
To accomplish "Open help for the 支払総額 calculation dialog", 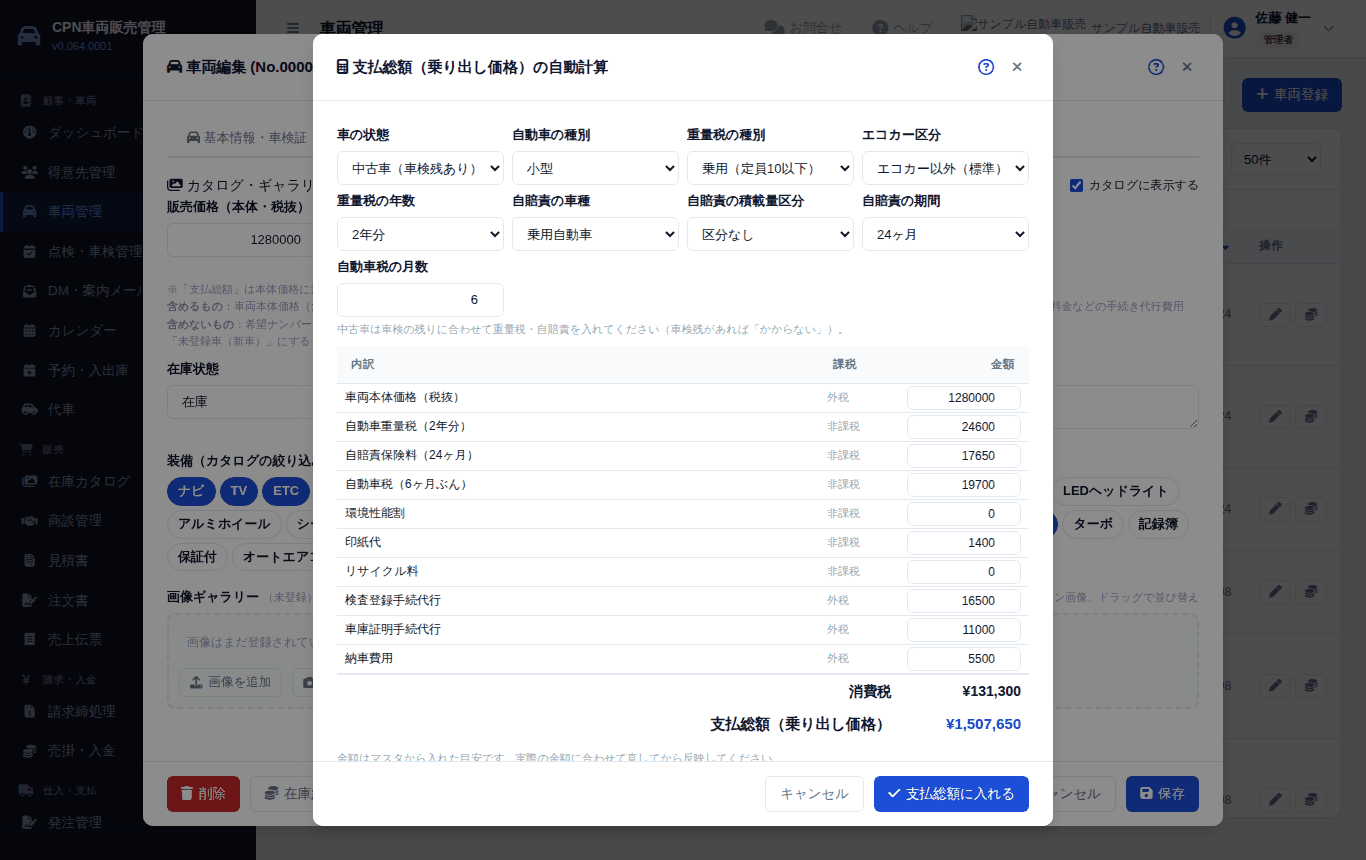I will 986,67.
